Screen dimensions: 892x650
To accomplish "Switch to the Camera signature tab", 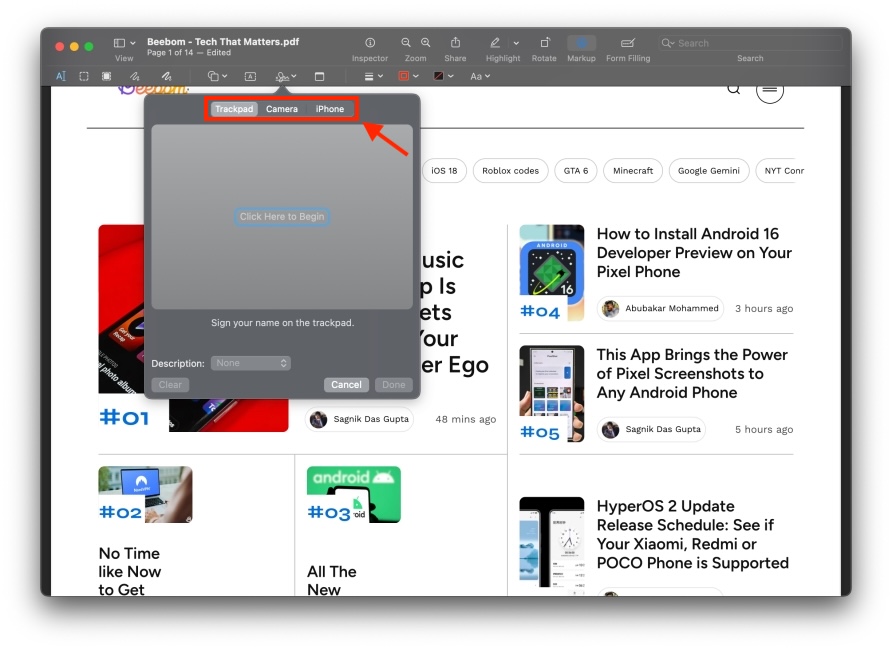I will (282, 109).
